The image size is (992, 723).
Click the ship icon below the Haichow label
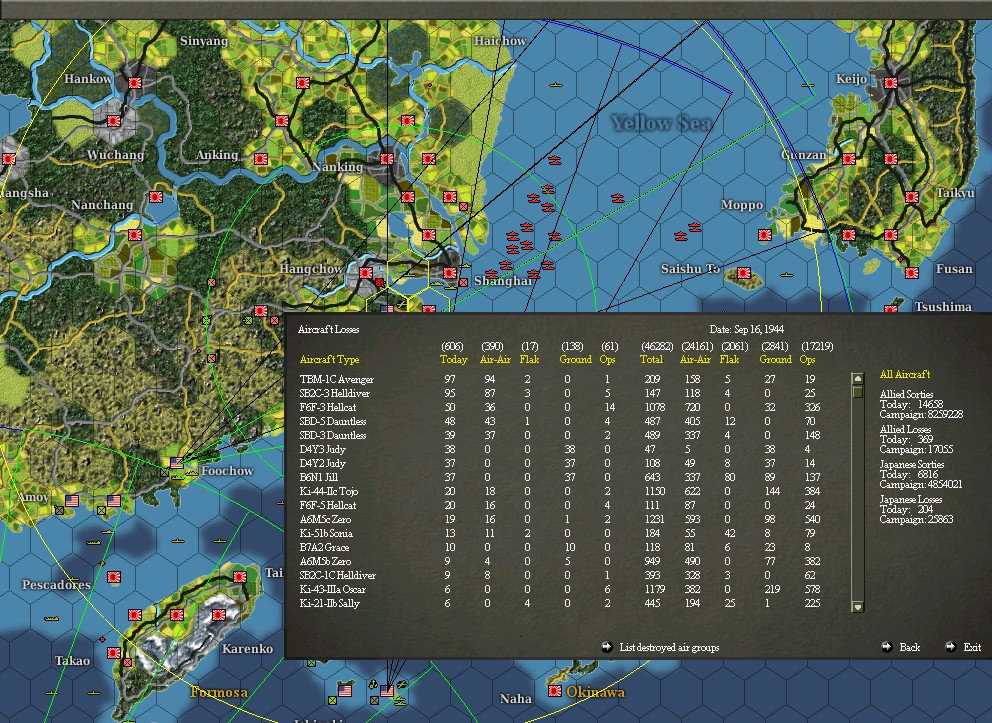pos(555,84)
